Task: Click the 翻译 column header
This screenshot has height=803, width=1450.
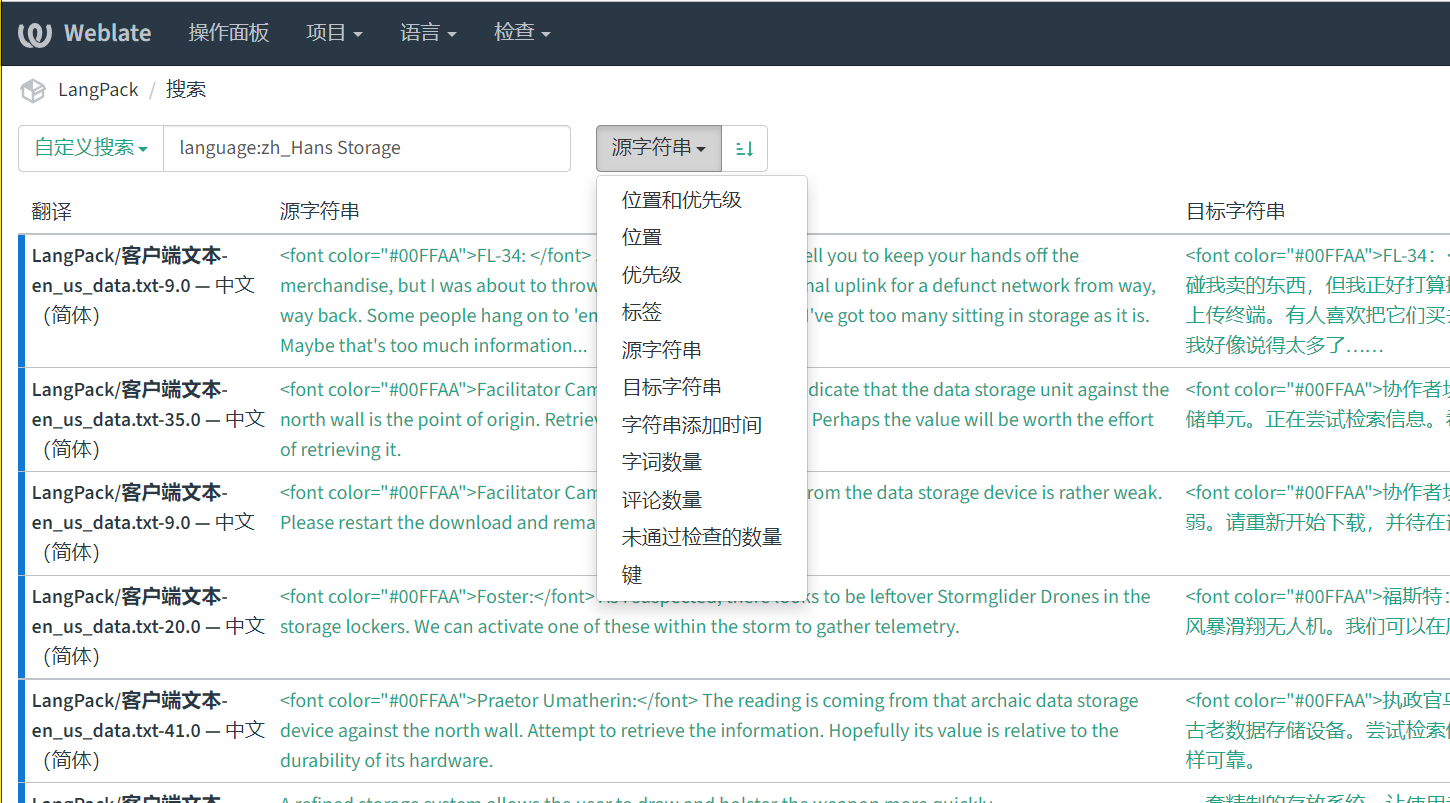Action: click(x=52, y=212)
